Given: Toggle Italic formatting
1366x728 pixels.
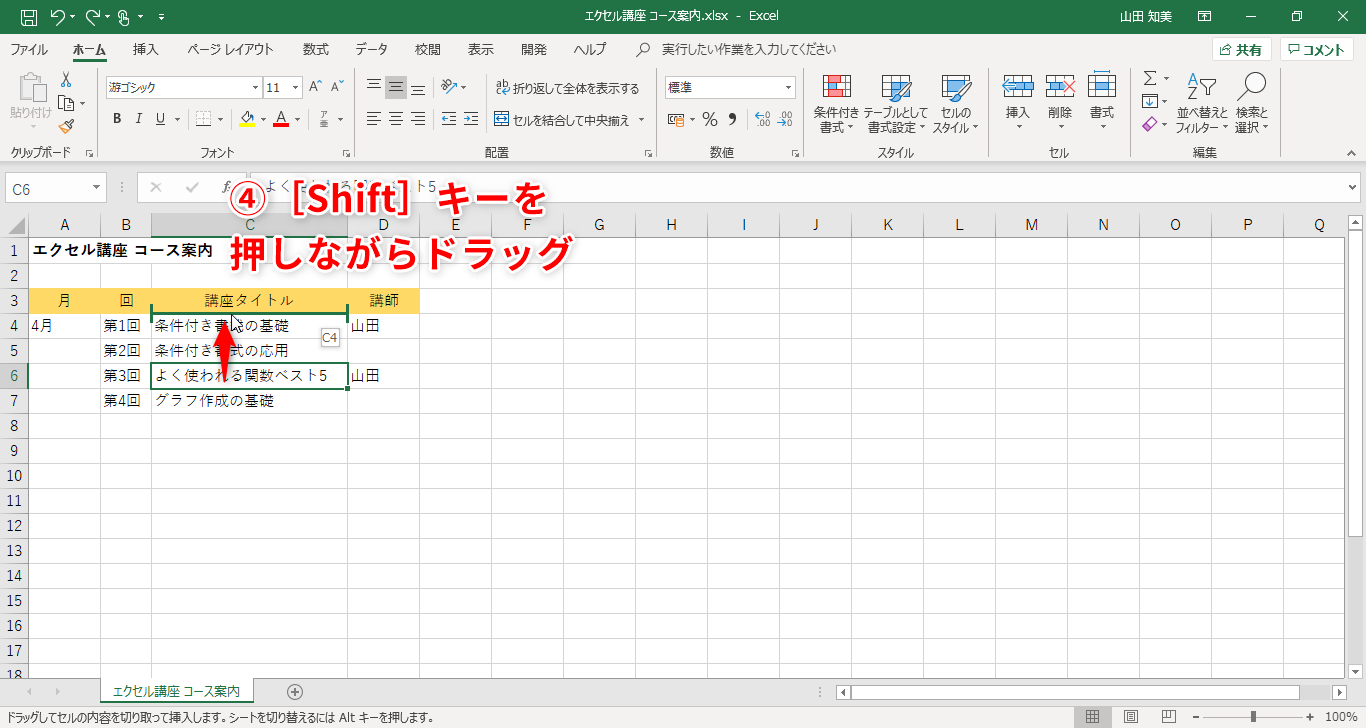Looking at the screenshot, I should (139, 119).
